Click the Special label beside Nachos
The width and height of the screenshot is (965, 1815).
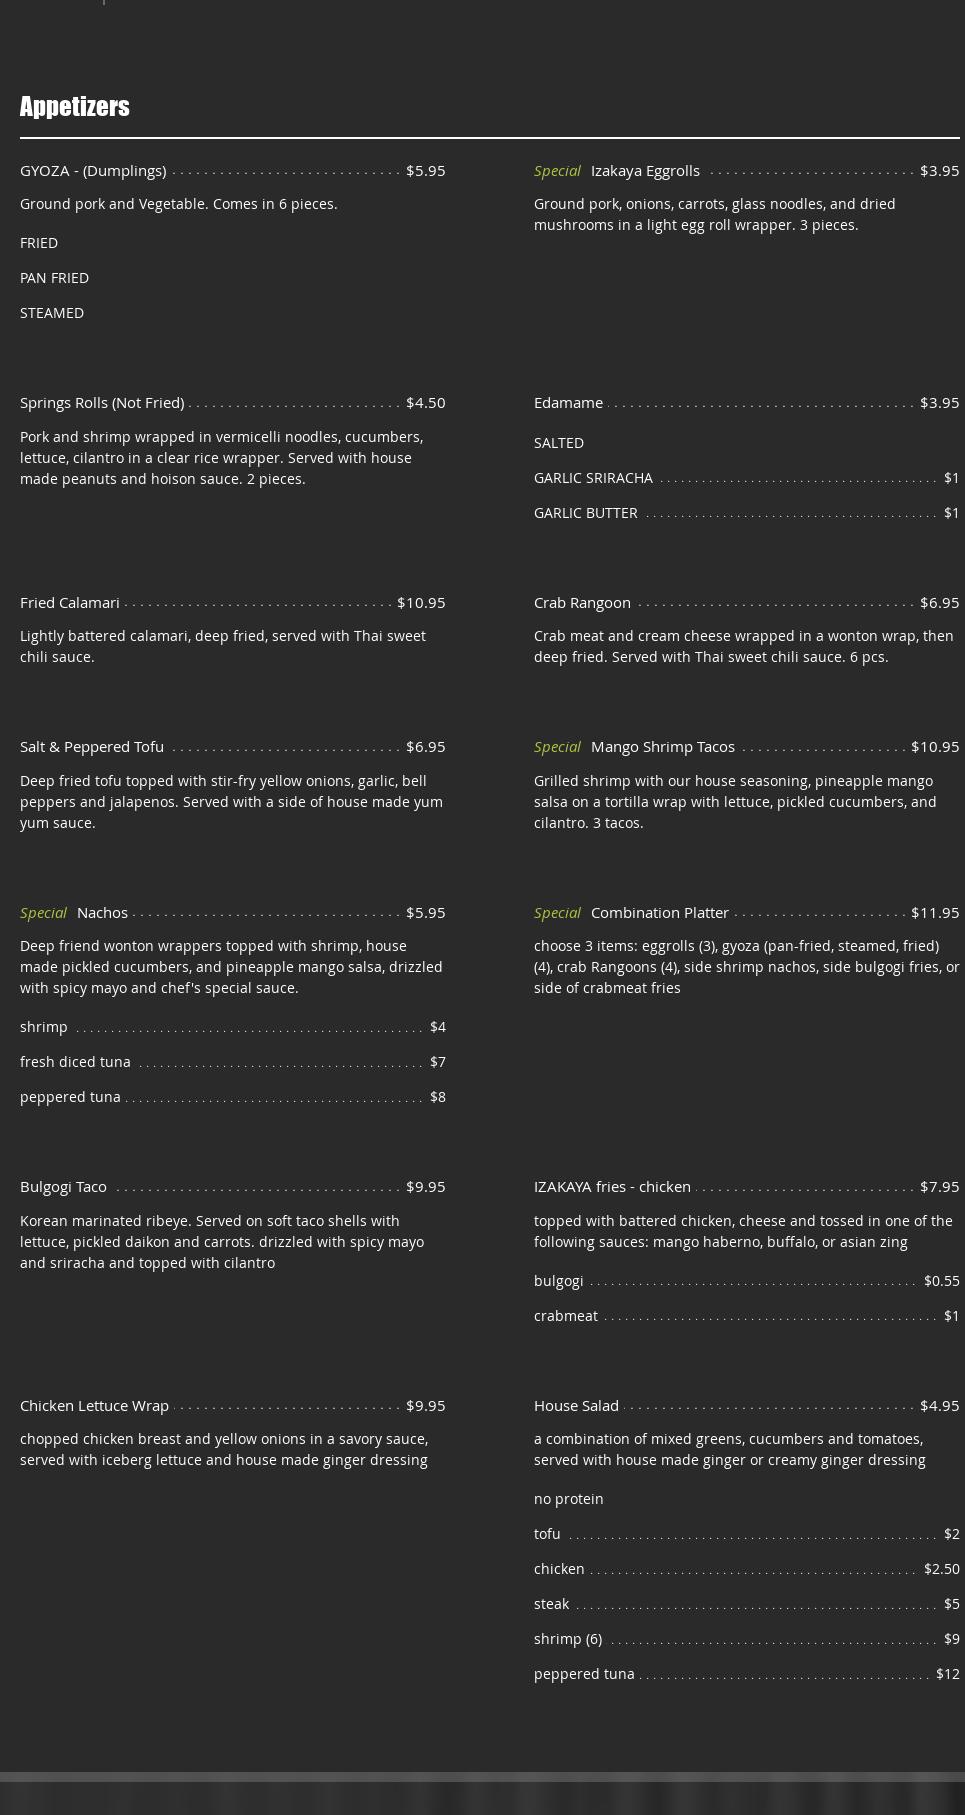click(x=43, y=913)
